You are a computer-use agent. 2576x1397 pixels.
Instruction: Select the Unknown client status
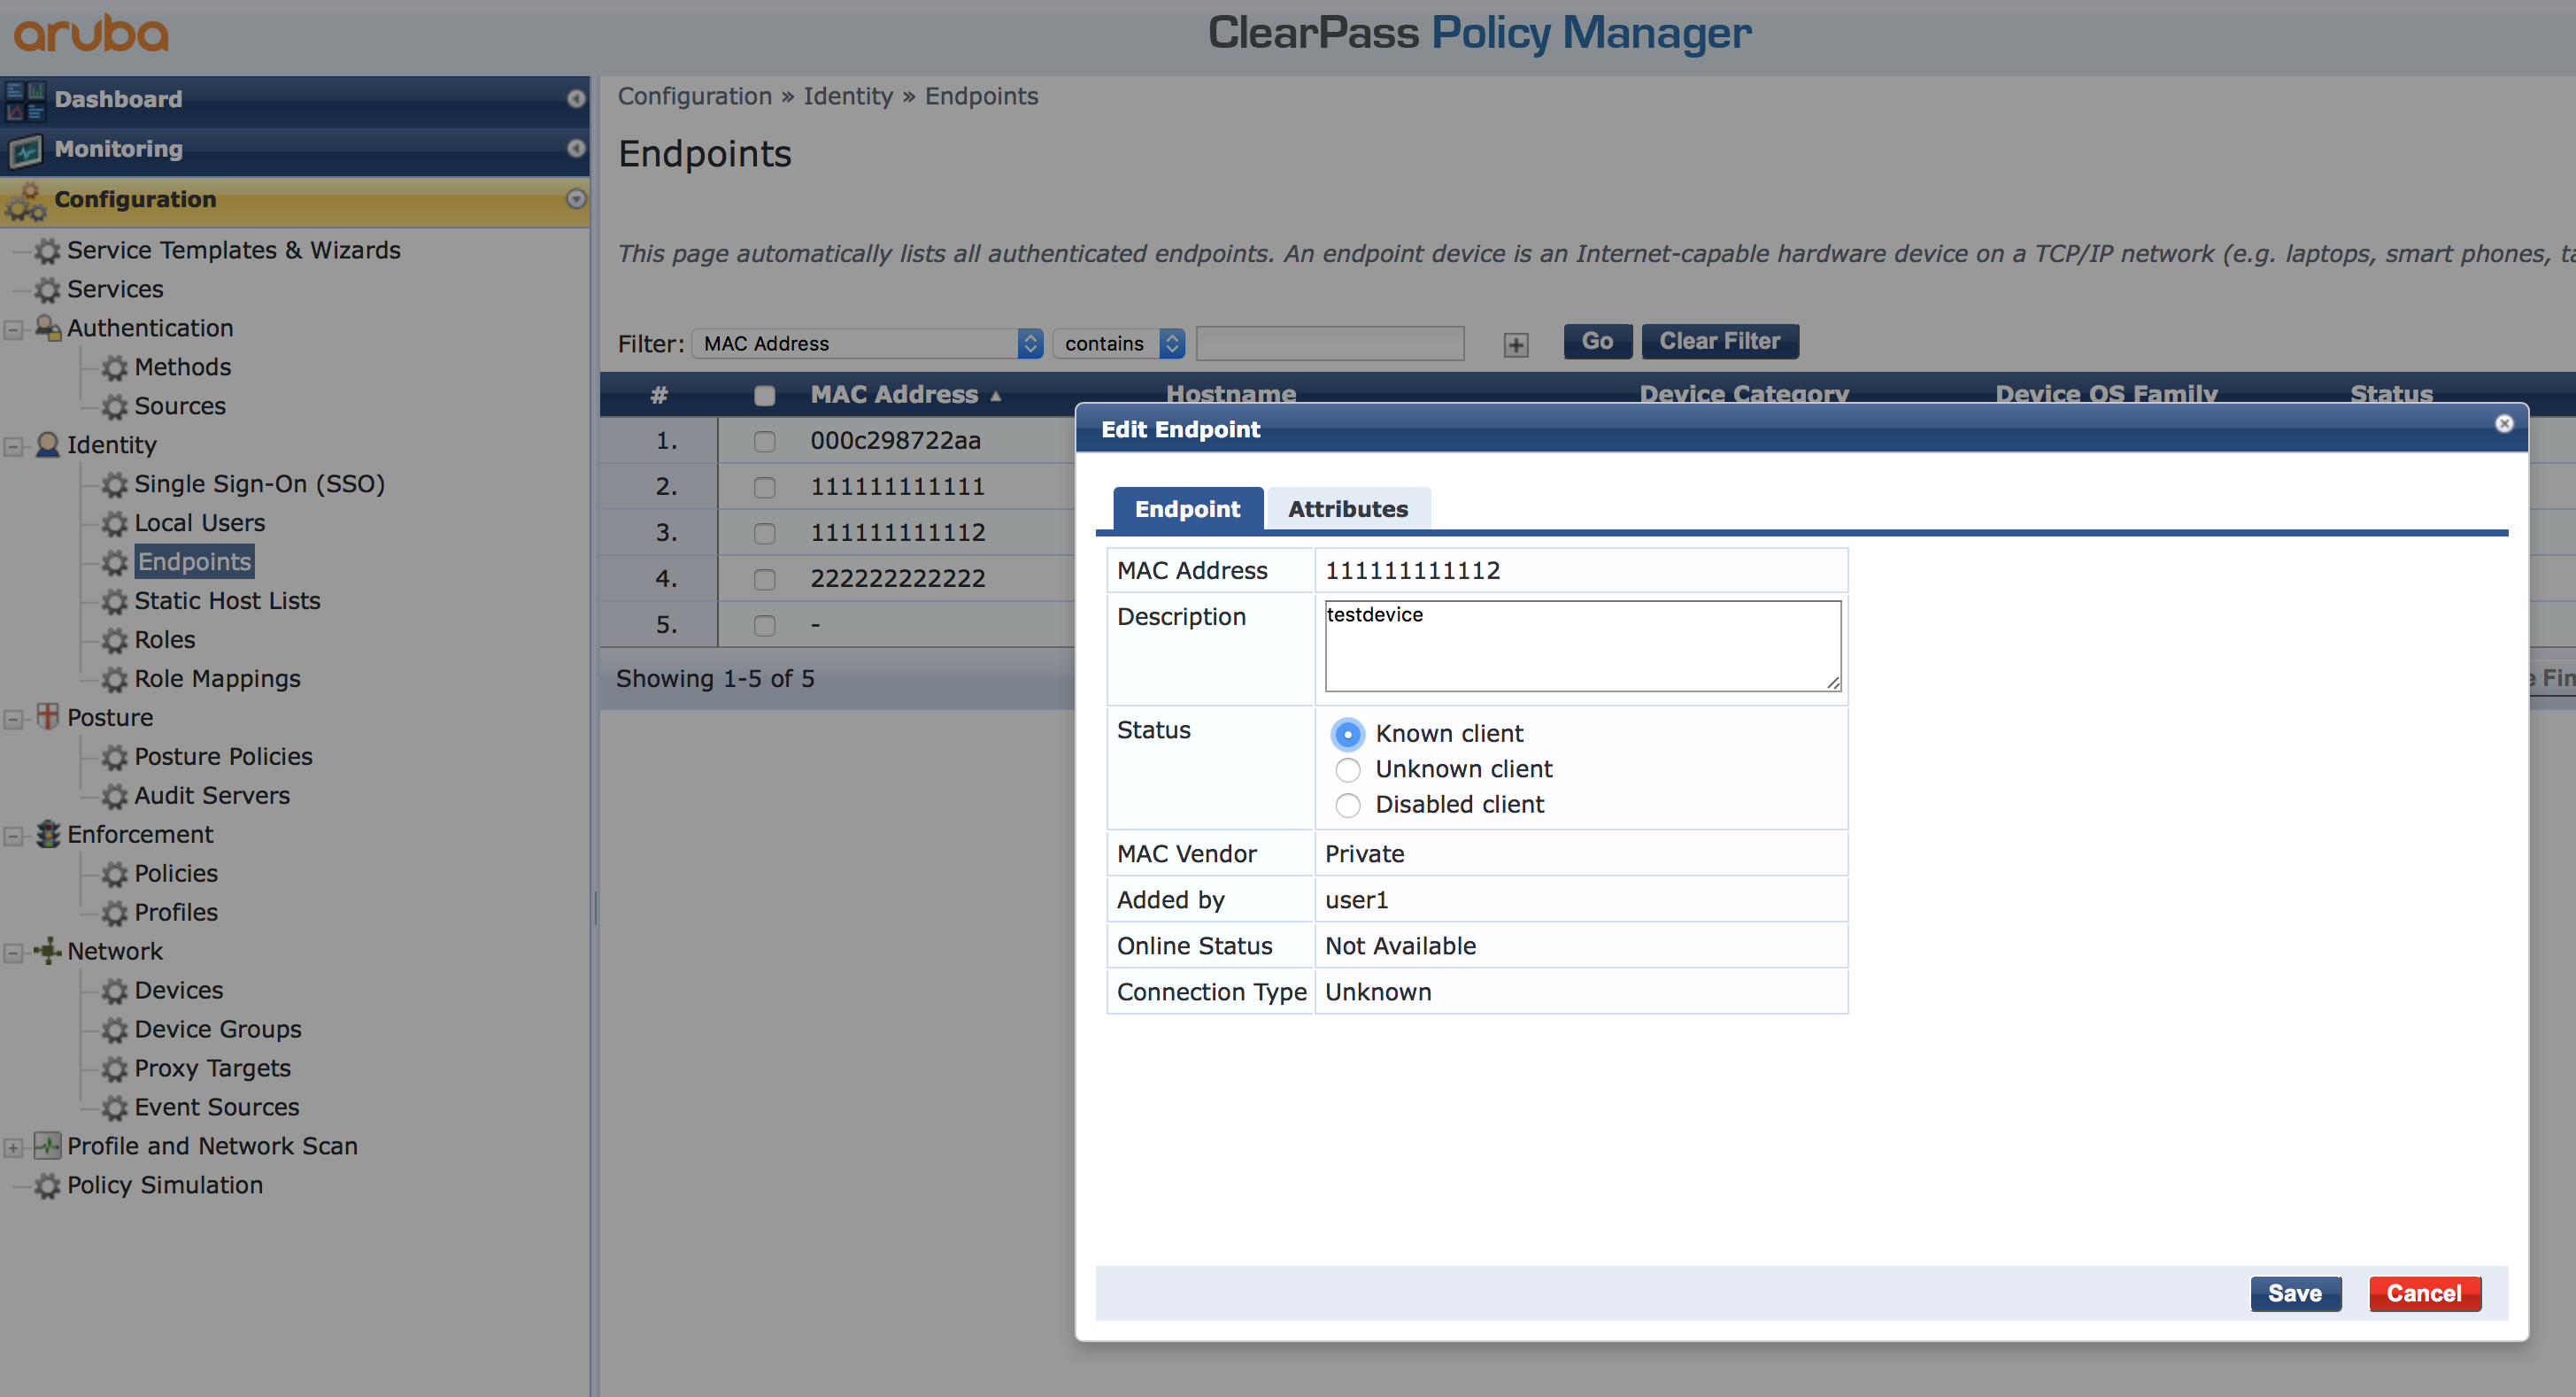pyautogui.click(x=1348, y=770)
